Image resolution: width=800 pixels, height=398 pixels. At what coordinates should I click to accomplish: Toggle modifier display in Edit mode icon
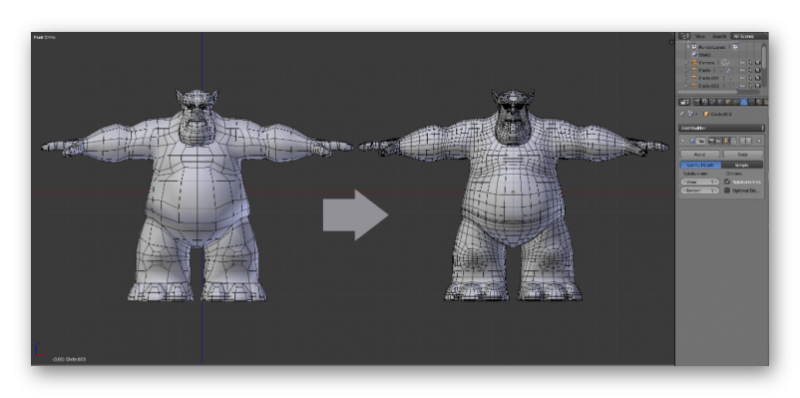pyautogui.click(x=726, y=141)
